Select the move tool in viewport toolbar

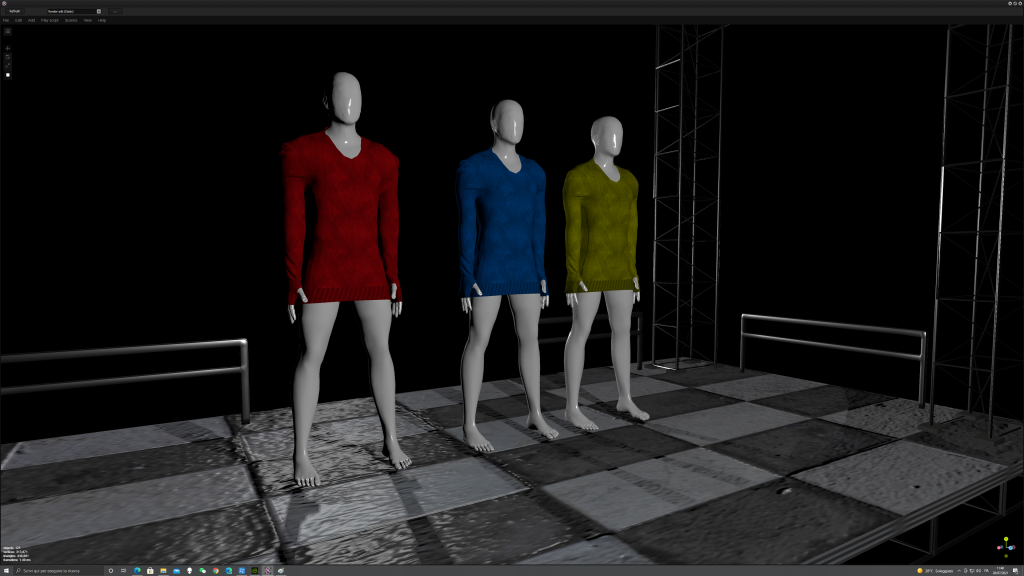point(8,48)
